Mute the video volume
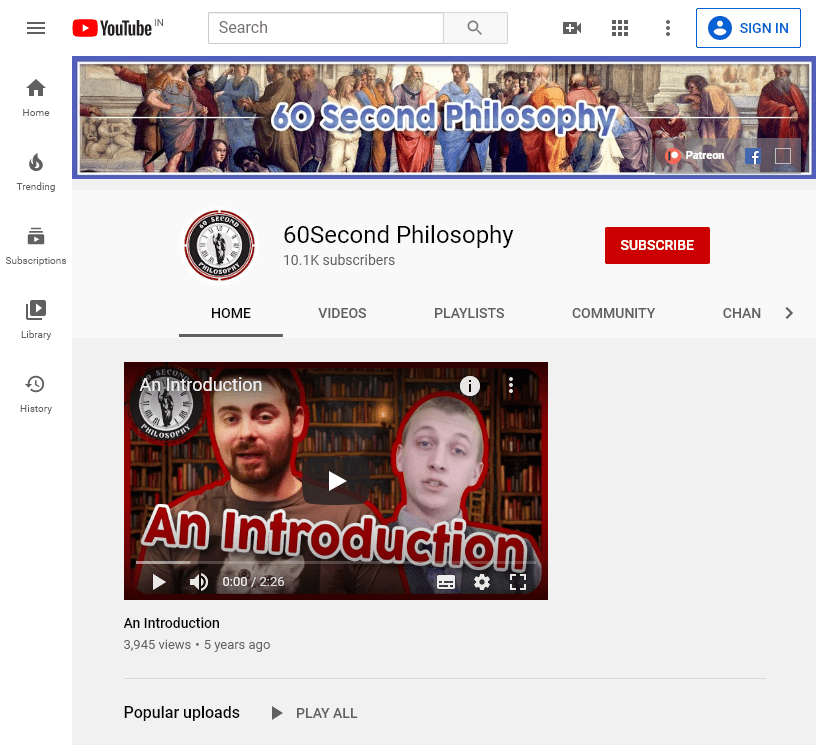 (198, 582)
